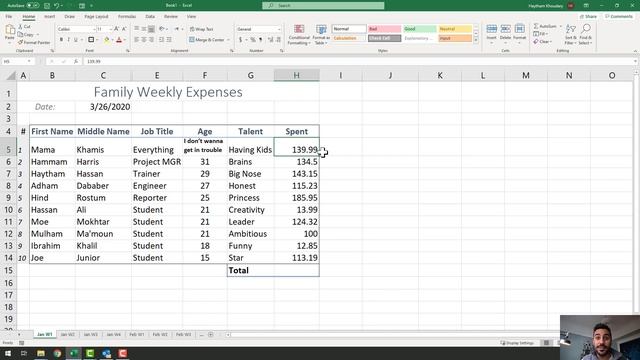Screen dimensions: 640x360
Task: Open Sort & Filter menu
Action: point(571,34)
